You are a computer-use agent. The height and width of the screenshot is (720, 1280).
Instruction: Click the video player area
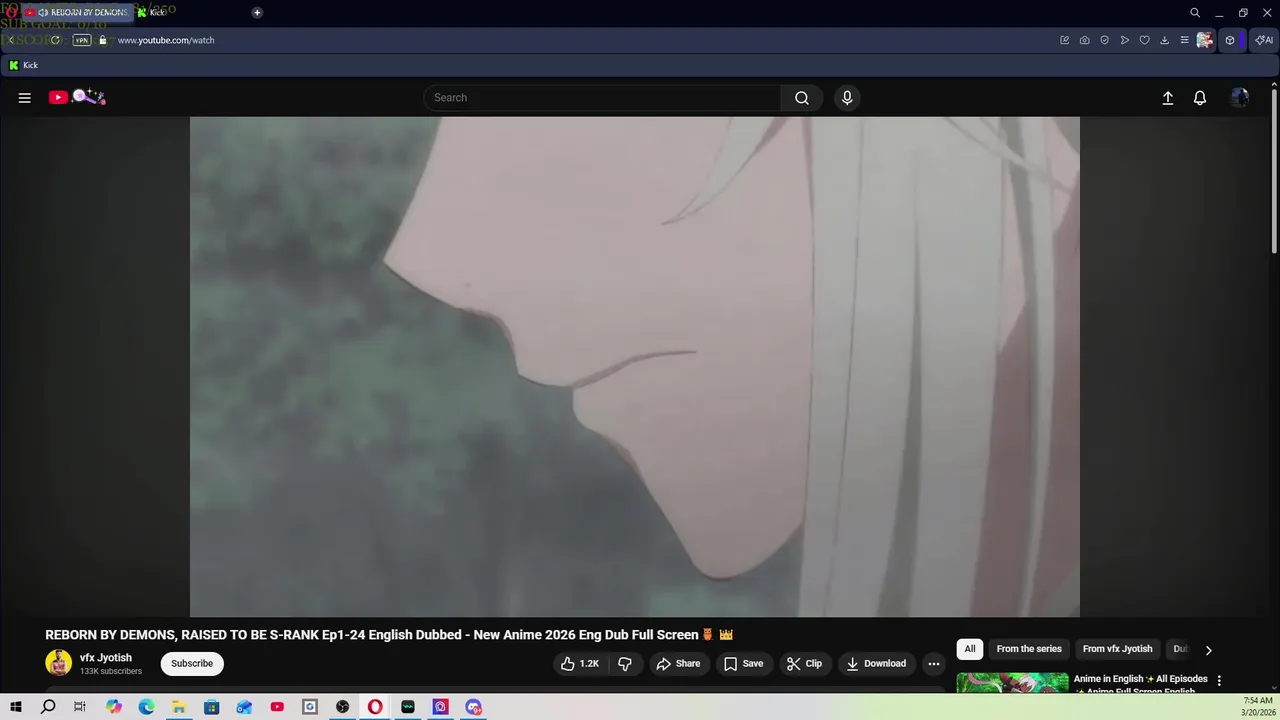[x=635, y=367]
